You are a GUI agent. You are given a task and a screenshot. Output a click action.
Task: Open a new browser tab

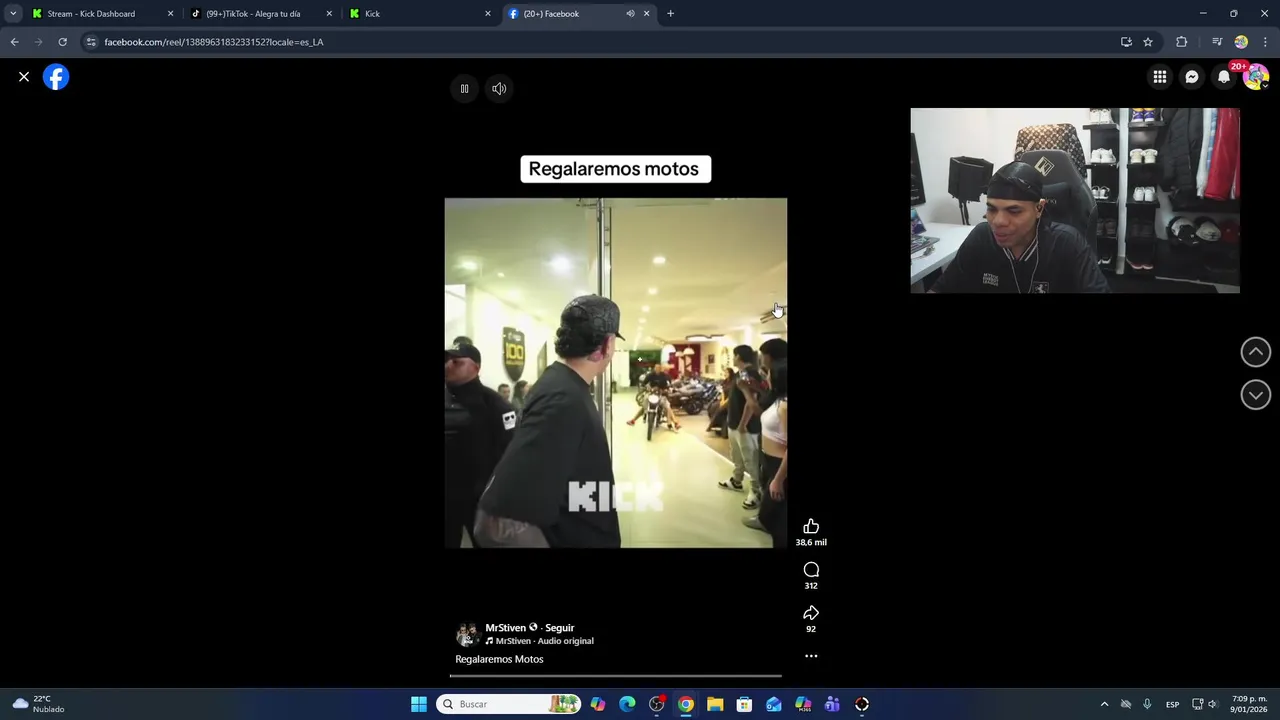671,14
